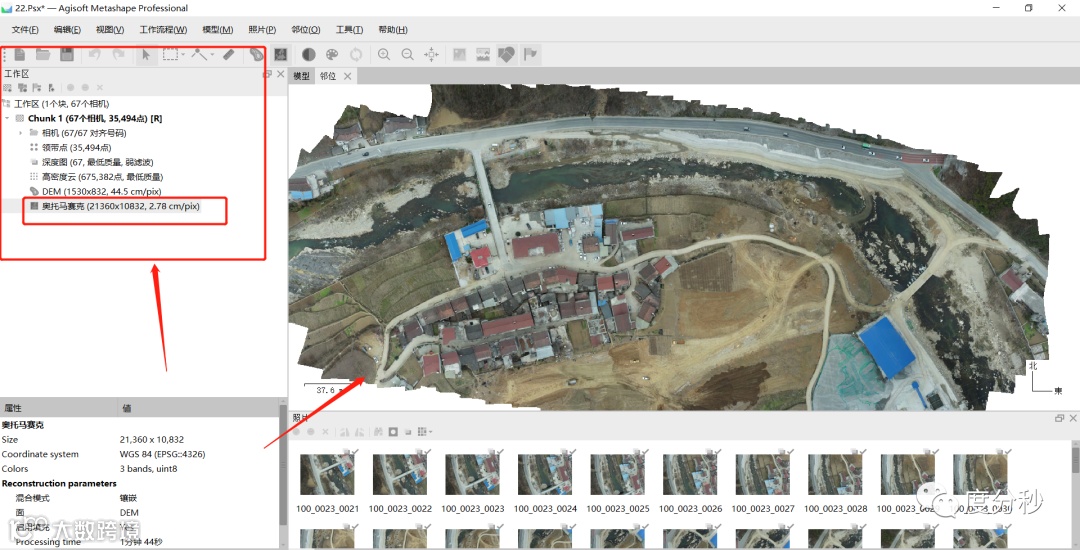Click the Undo arrow in the toolbar
Screen dimensions: 1080x550
coord(95,54)
